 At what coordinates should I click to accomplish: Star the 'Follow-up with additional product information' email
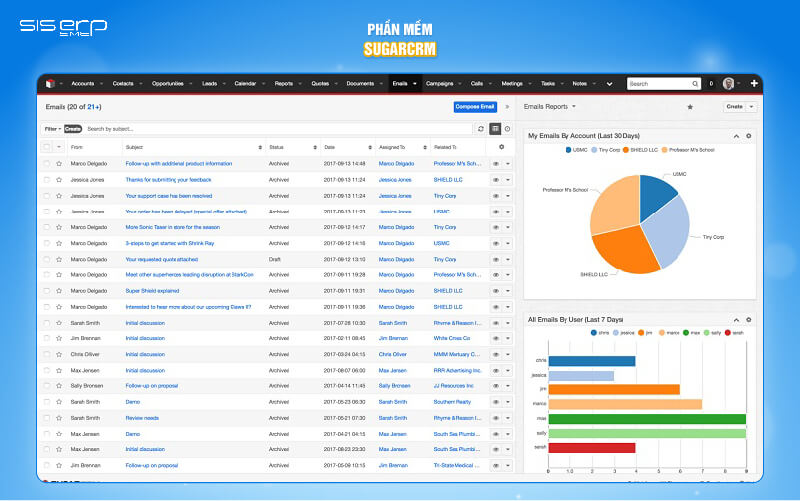click(x=59, y=164)
